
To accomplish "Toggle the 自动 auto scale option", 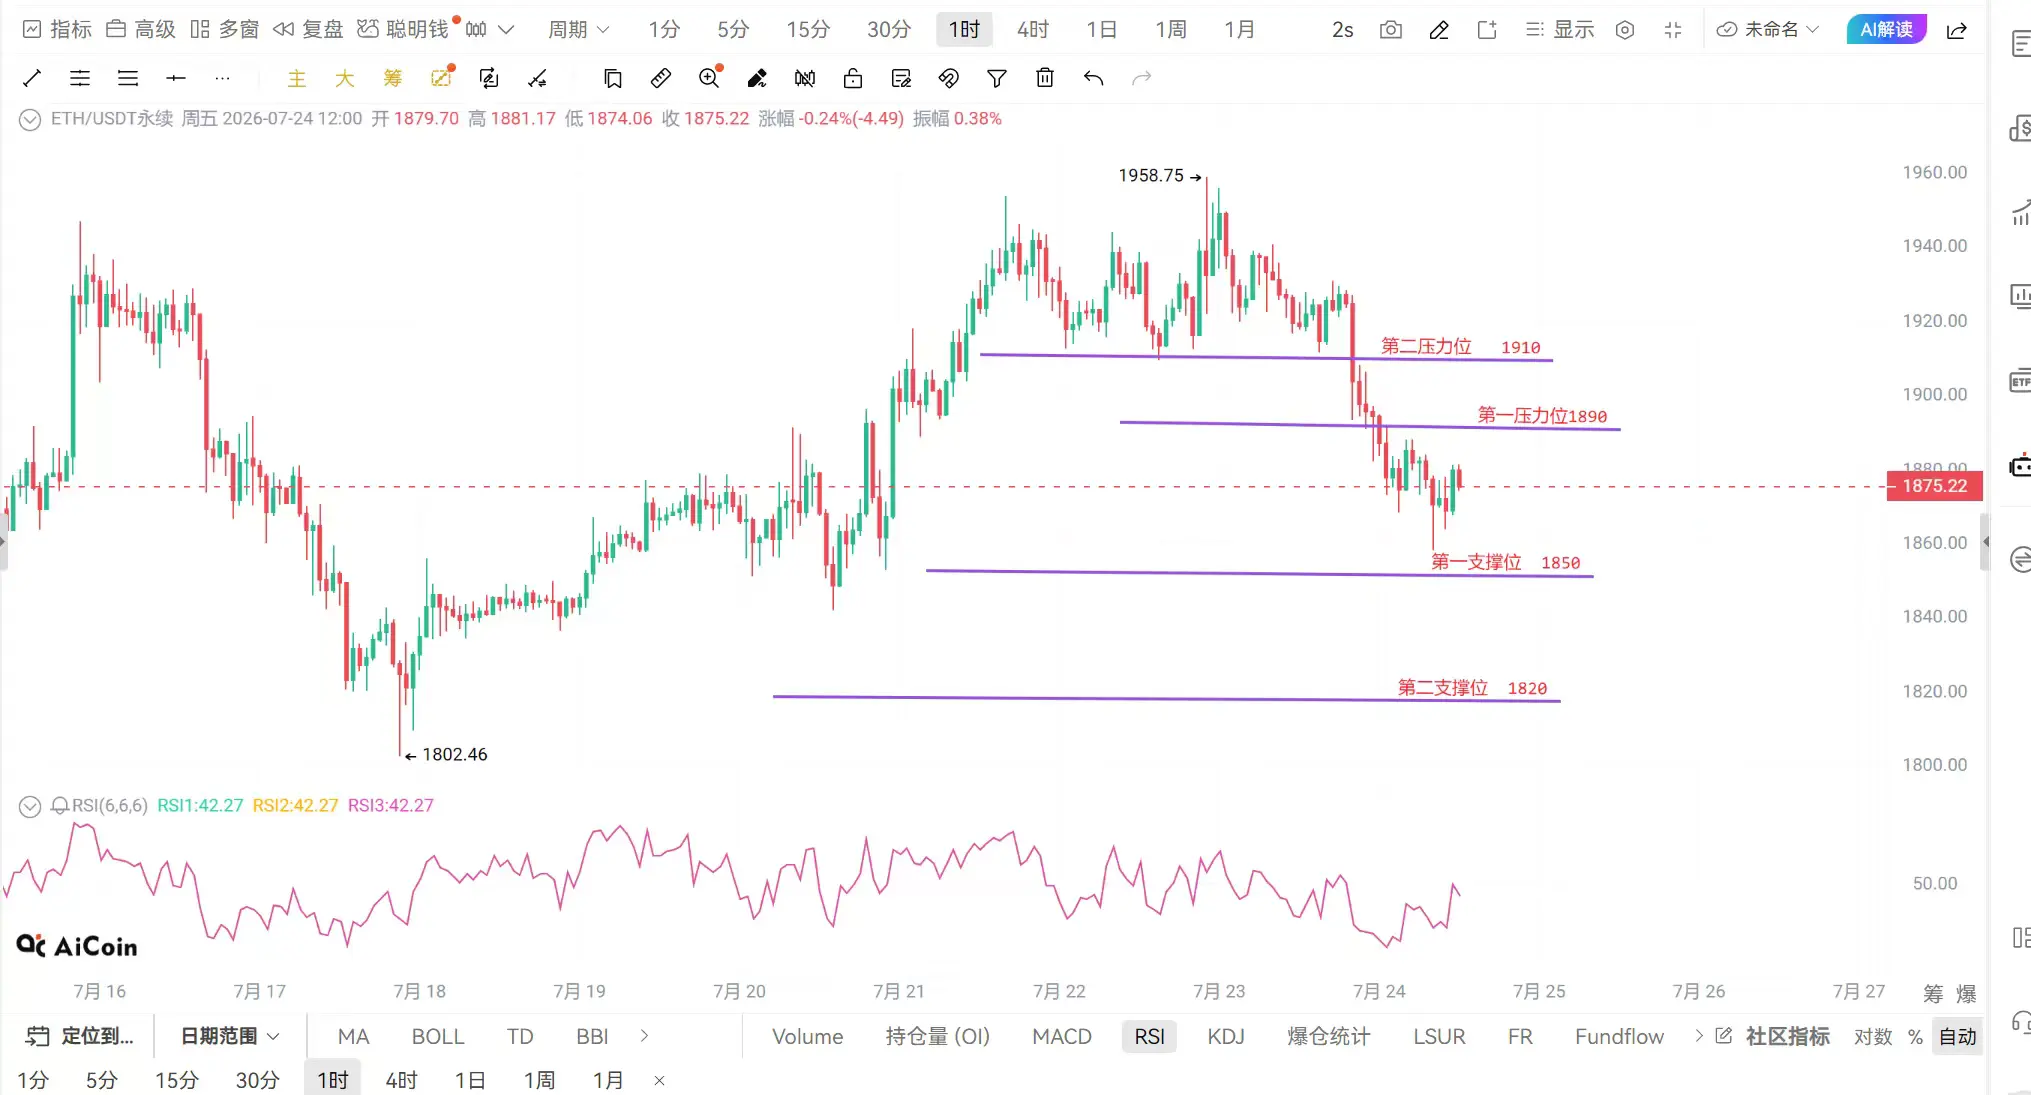I will pyautogui.click(x=1957, y=1037).
